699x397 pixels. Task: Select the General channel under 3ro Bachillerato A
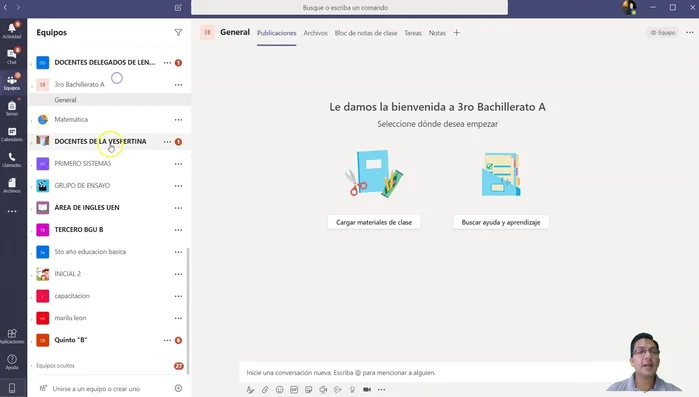(x=110, y=100)
